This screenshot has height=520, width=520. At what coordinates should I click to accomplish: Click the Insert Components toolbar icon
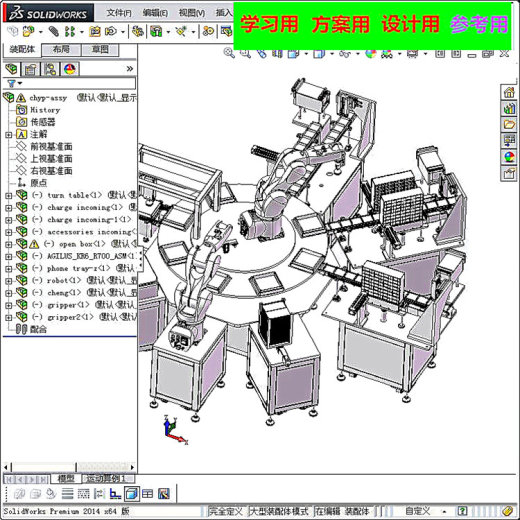[28, 32]
